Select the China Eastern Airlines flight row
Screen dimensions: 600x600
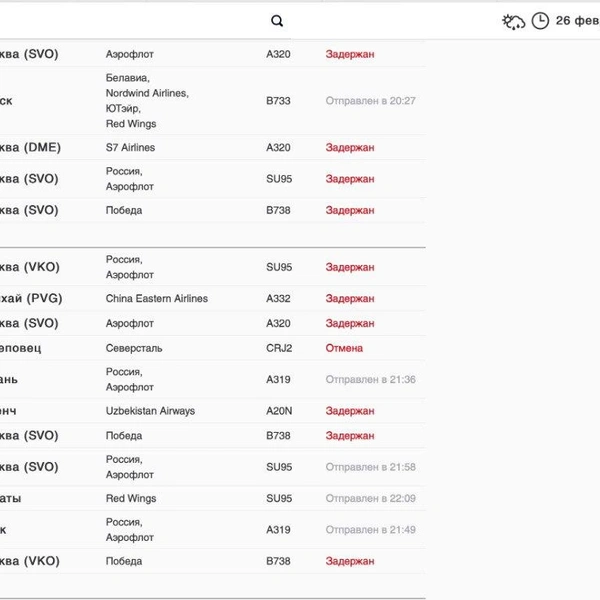click(x=157, y=299)
